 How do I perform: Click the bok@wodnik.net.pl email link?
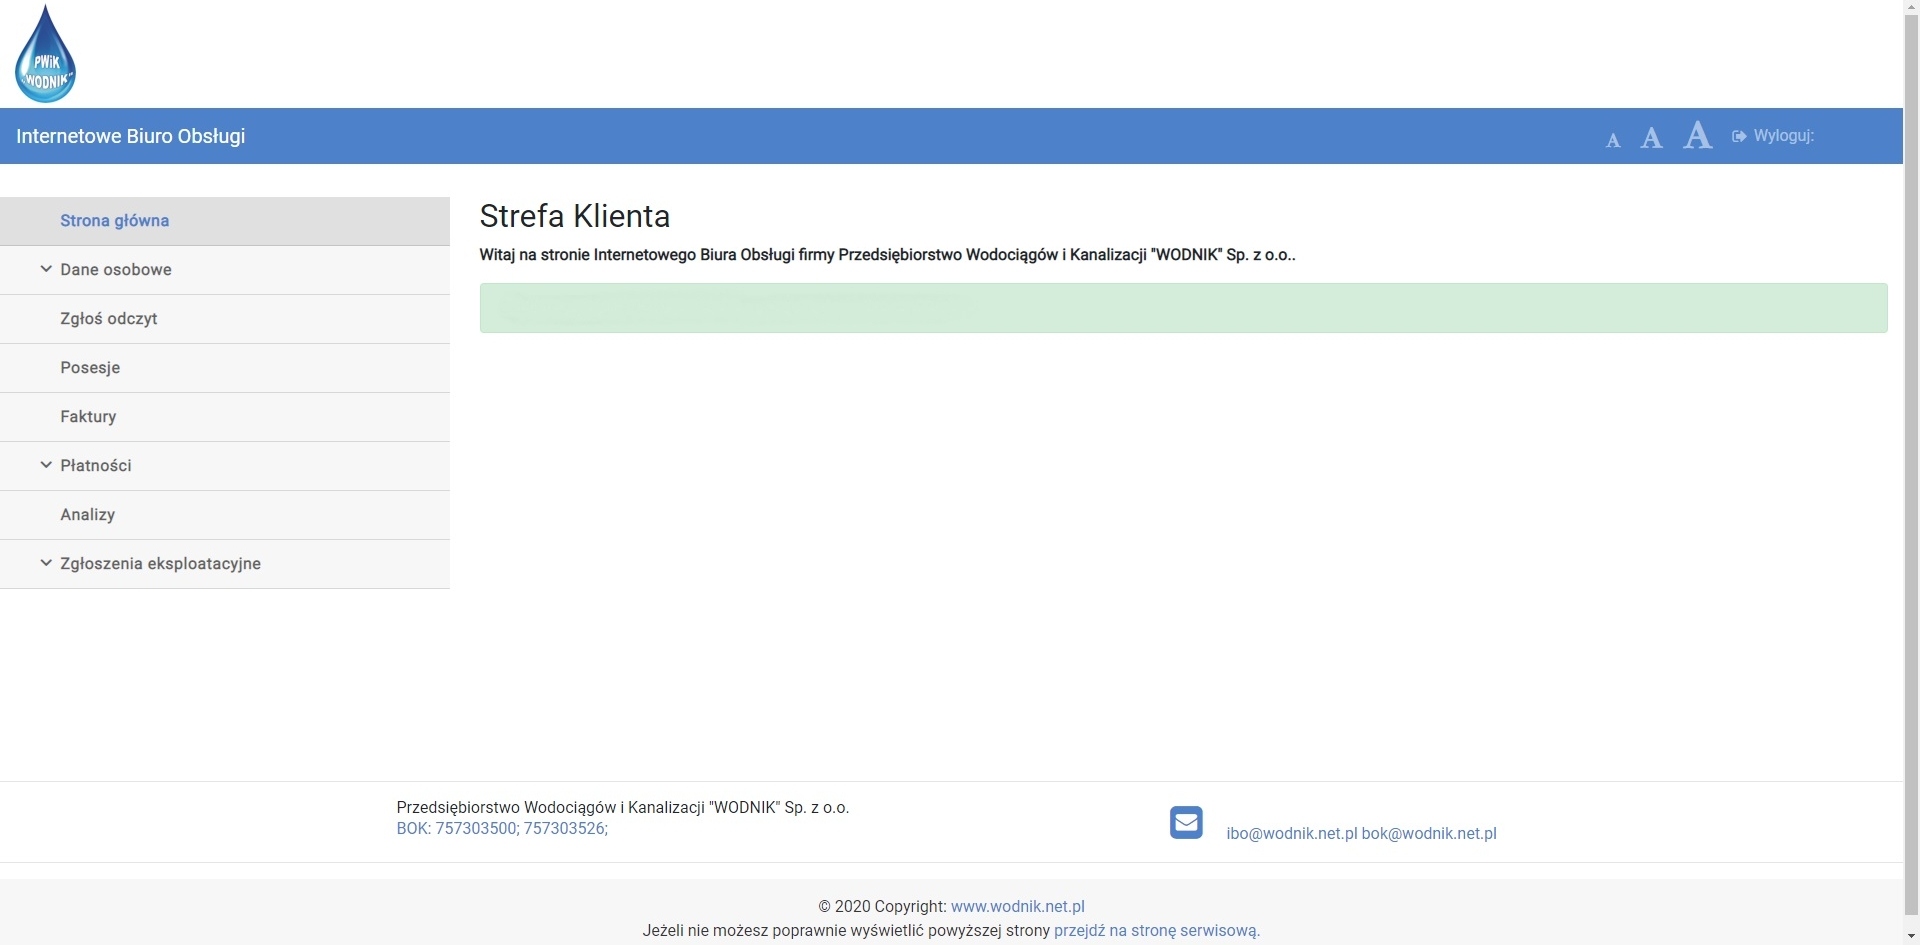1429,834
